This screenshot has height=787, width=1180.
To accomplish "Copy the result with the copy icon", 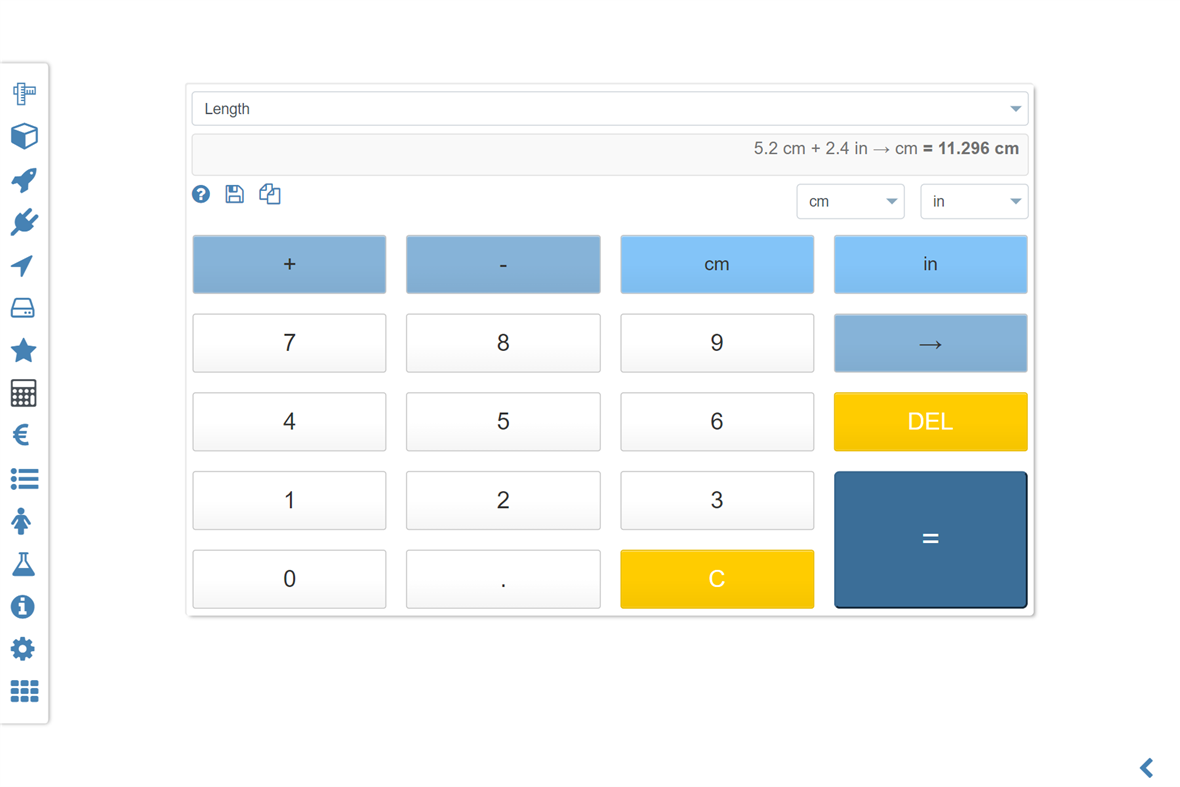I will pos(270,194).
